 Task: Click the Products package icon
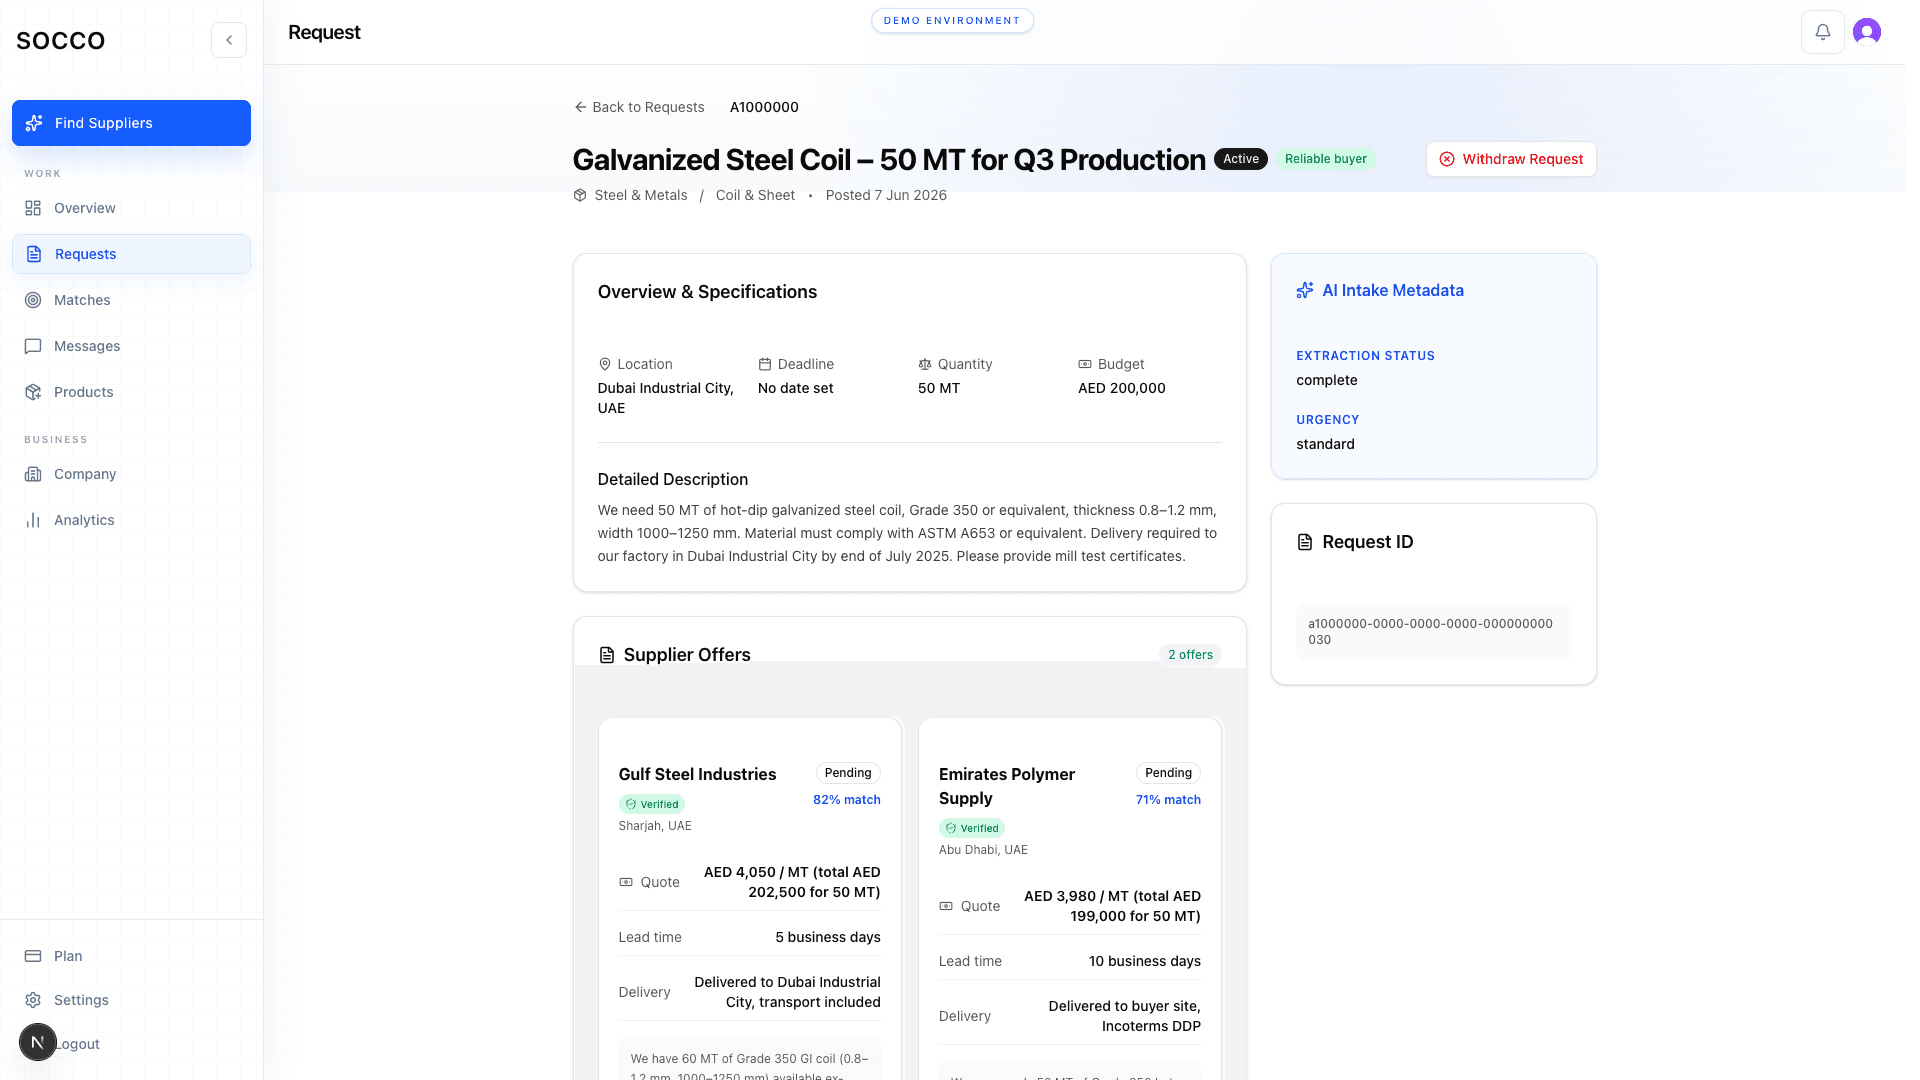click(33, 392)
